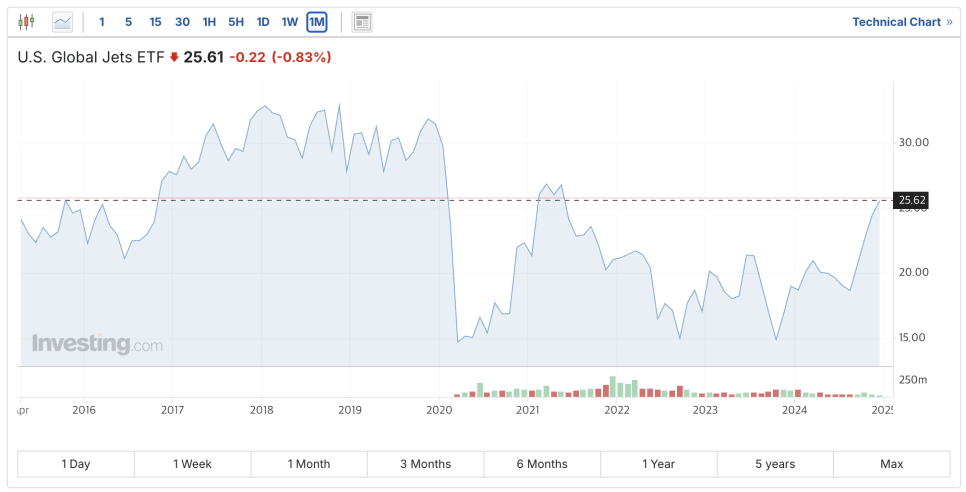Show the 1 Year range
This screenshot has height=492, width=966.
tap(659, 464)
